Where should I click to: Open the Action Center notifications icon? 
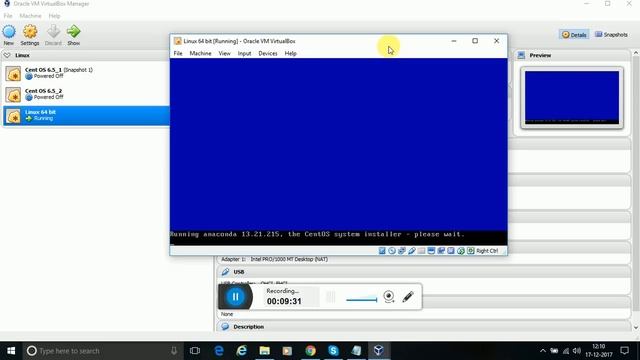click(x=624, y=351)
